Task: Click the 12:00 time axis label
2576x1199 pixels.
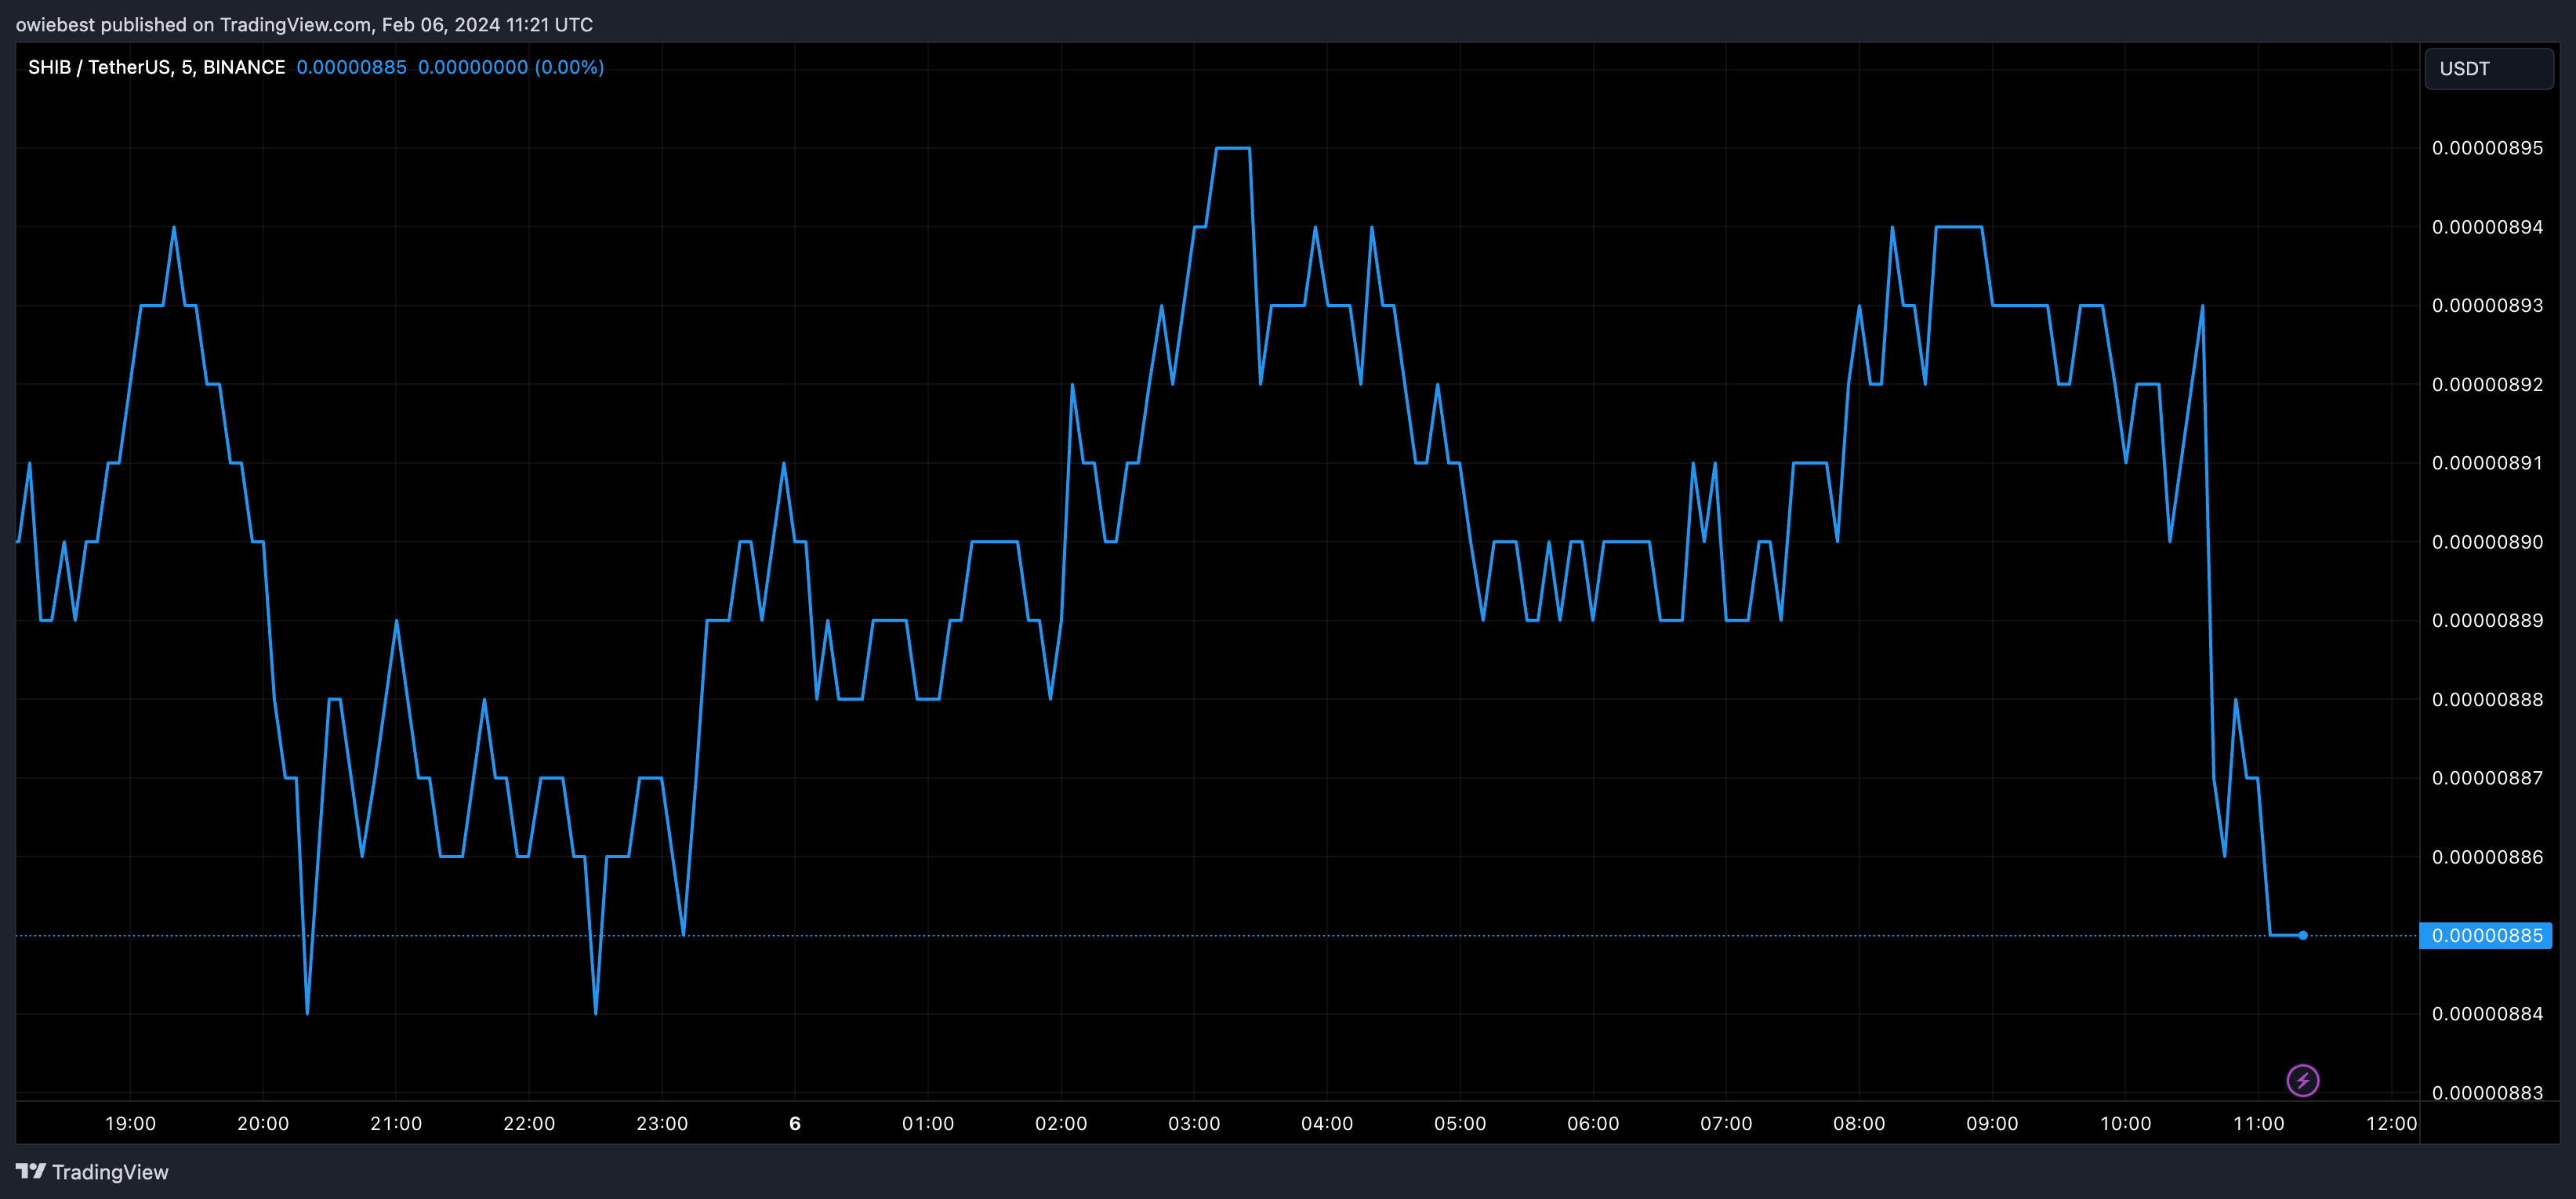Action: [2391, 1123]
